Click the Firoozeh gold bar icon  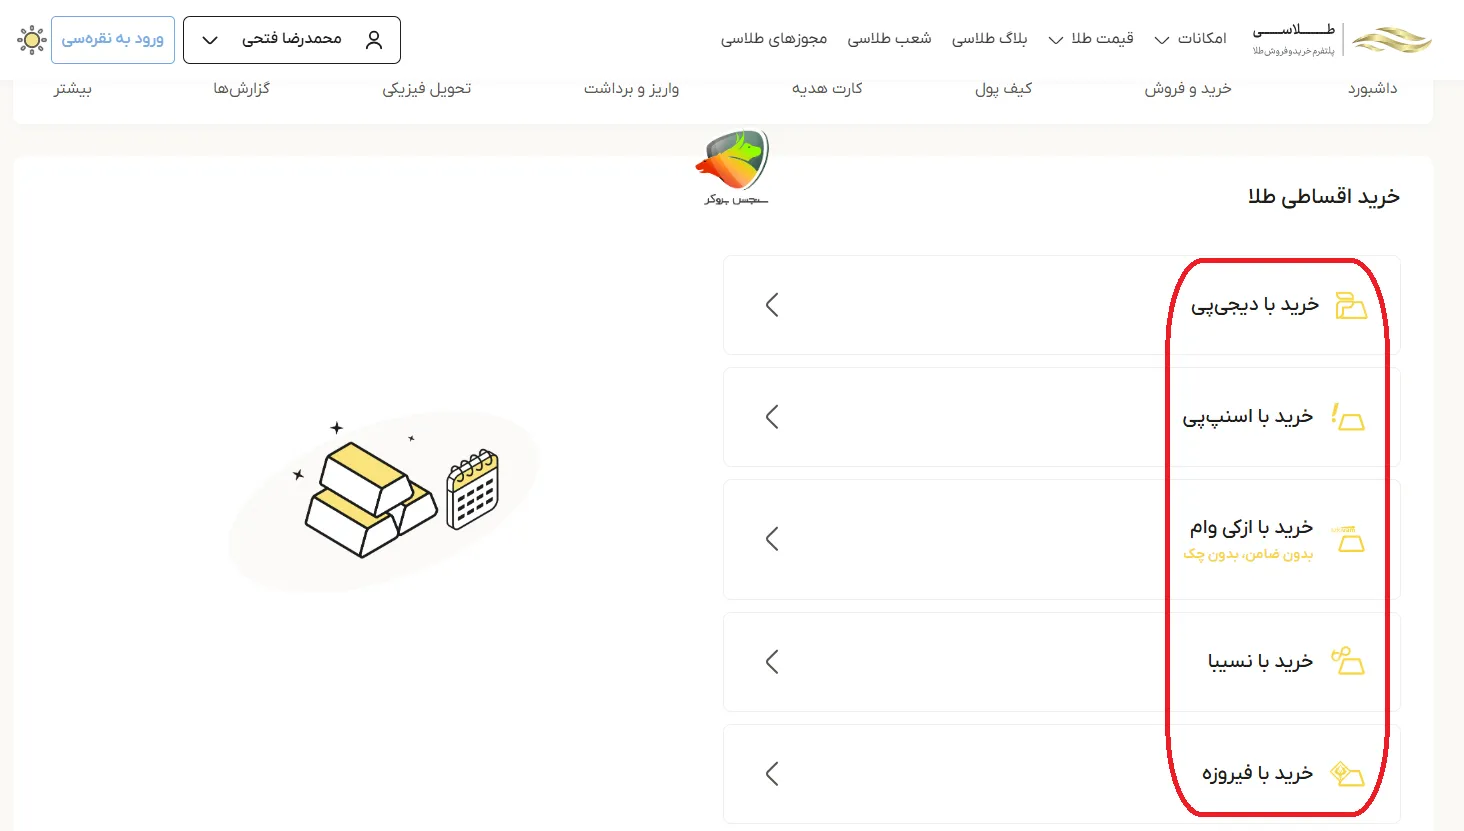[1348, 772]
